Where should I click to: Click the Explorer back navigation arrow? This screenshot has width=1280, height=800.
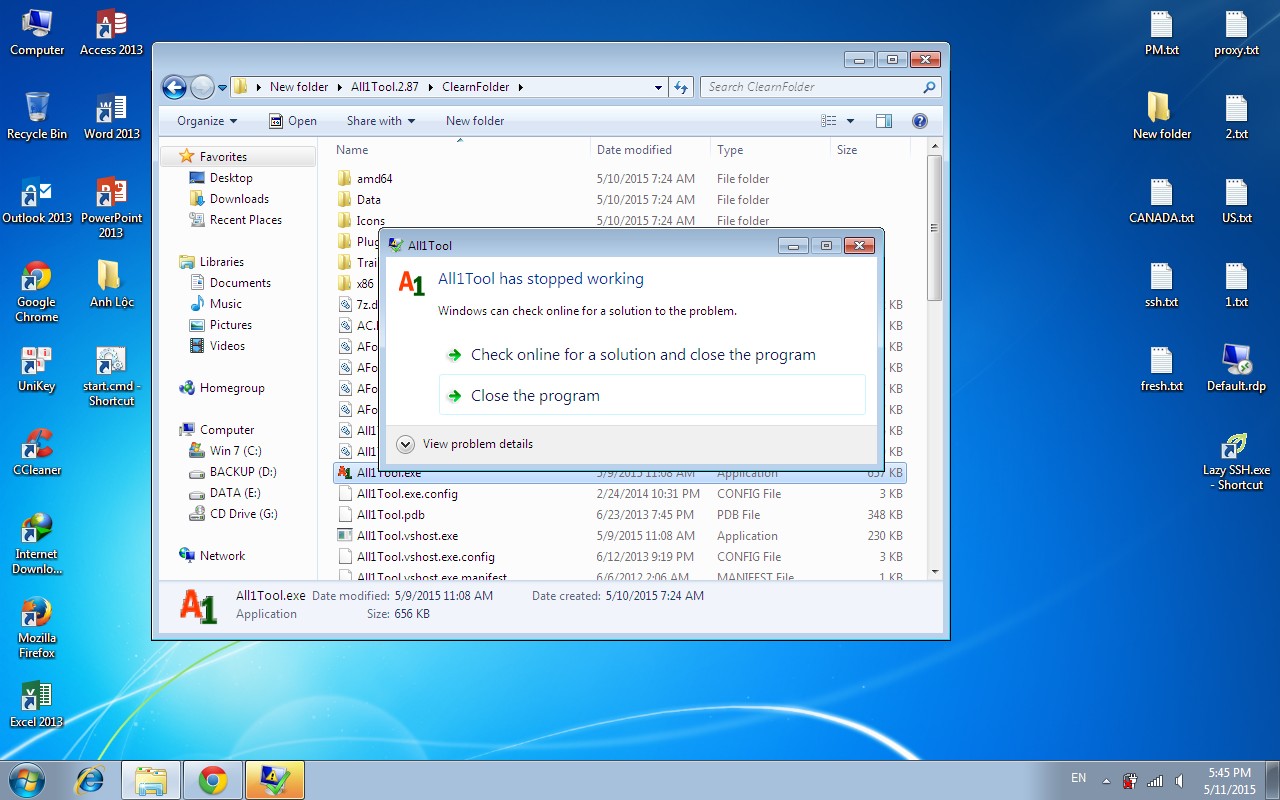pyautogui.click(x=174, y=87)
